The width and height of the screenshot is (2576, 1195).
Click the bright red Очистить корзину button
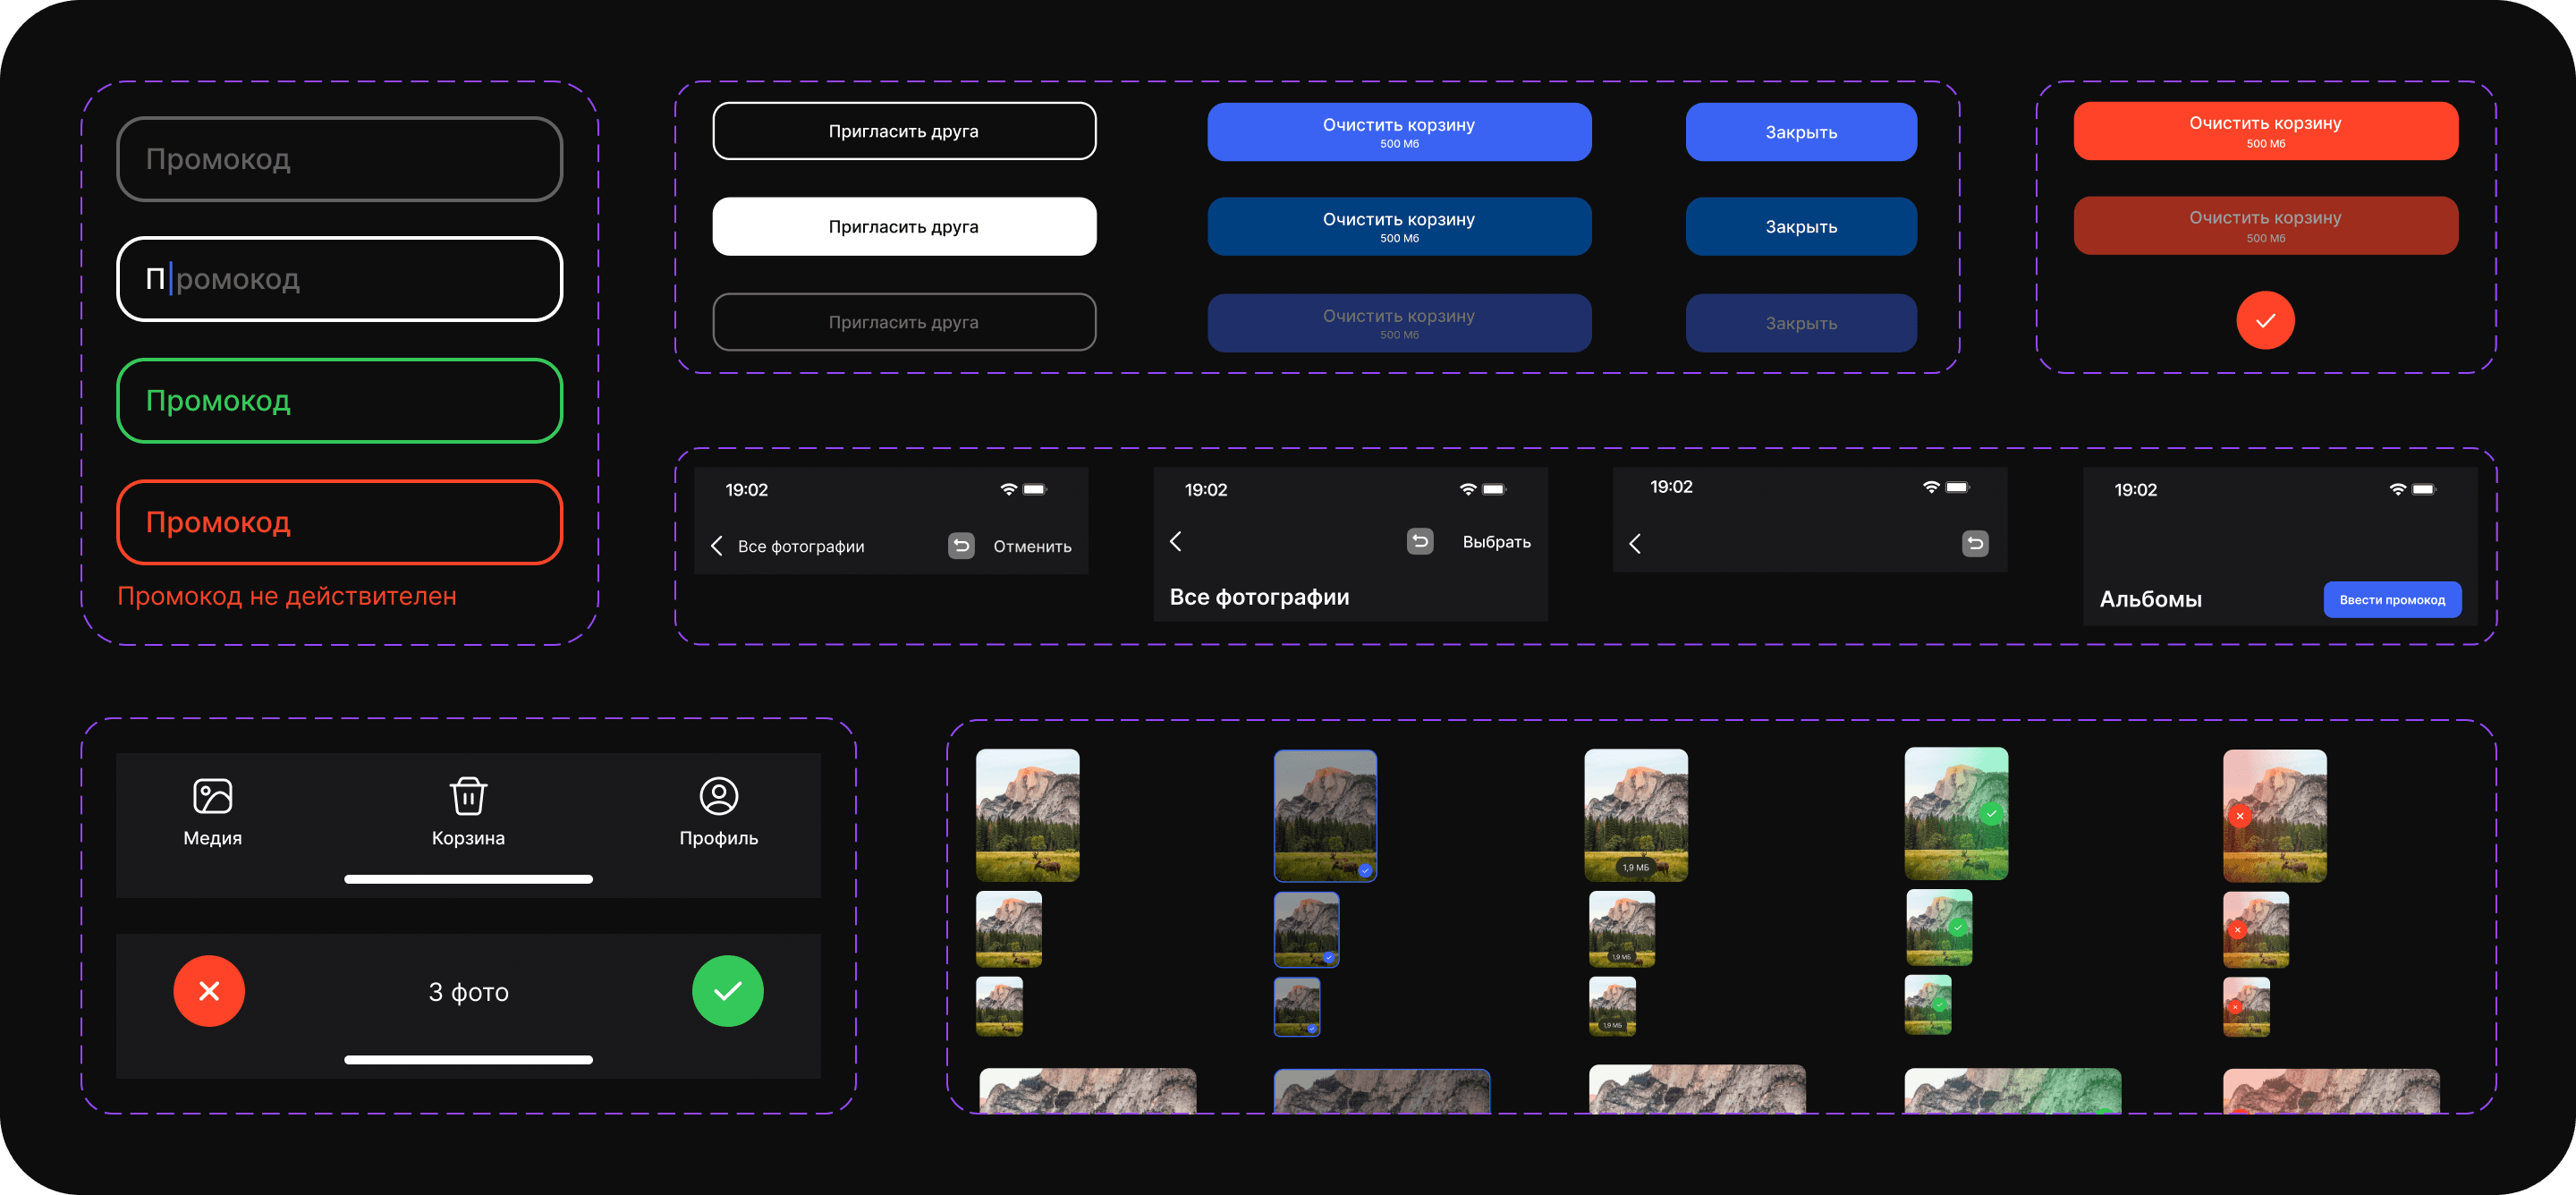click(2265, 131)
